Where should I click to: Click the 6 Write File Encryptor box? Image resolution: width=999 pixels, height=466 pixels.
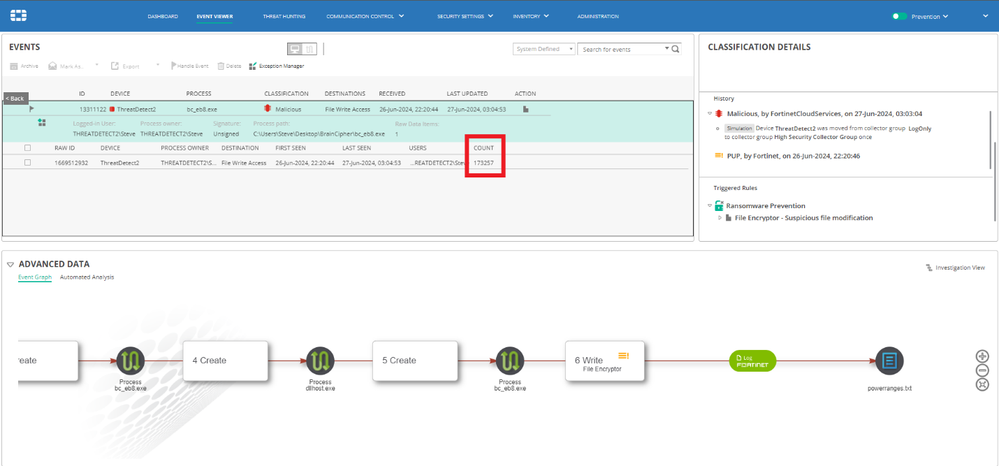[605, 361]
